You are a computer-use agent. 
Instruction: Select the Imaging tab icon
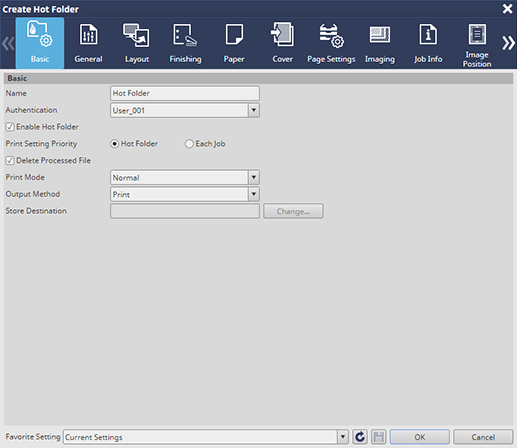(380, 35)
